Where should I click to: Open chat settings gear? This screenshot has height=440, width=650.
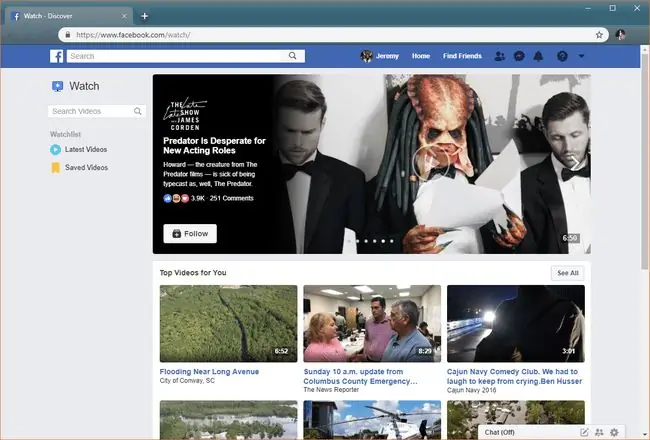point(614,432)
